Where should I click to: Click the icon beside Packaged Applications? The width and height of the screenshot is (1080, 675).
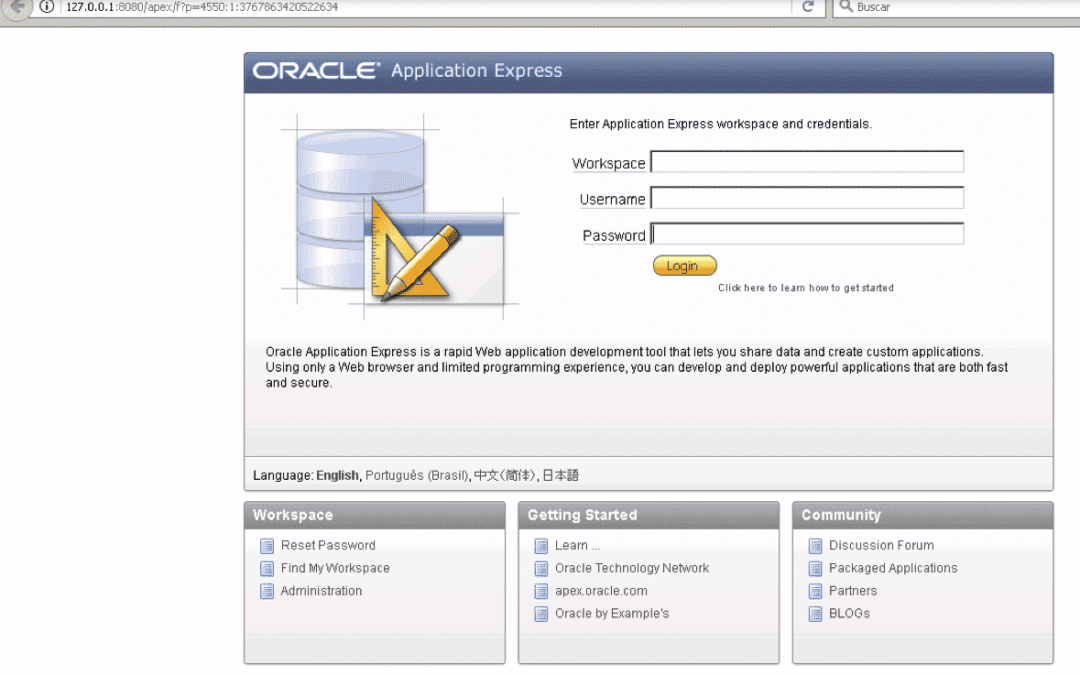click(x=816, y=569)
